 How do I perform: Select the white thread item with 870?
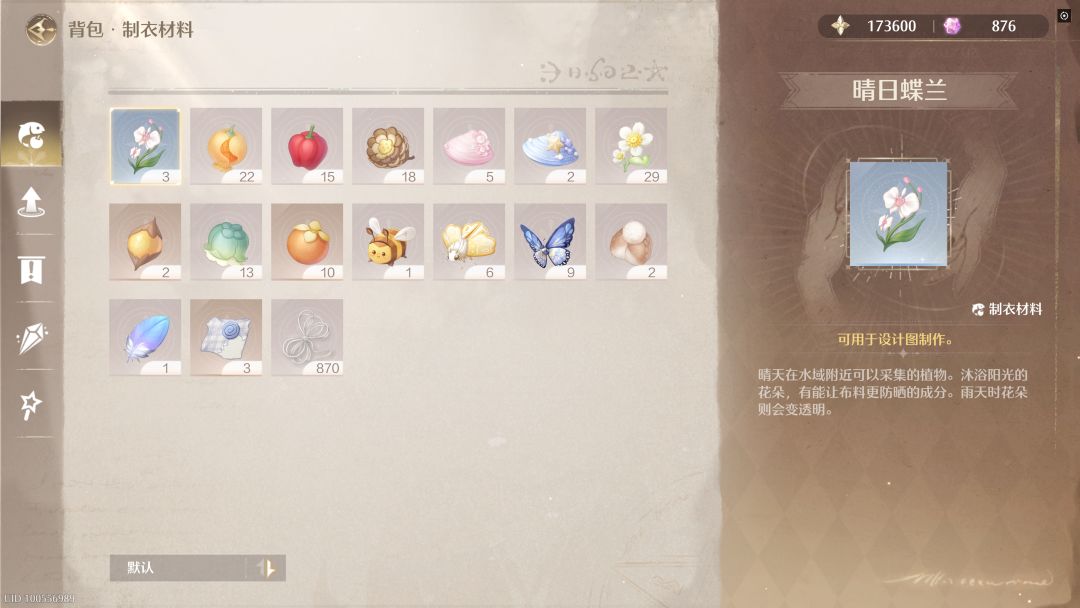pos(307,337)
